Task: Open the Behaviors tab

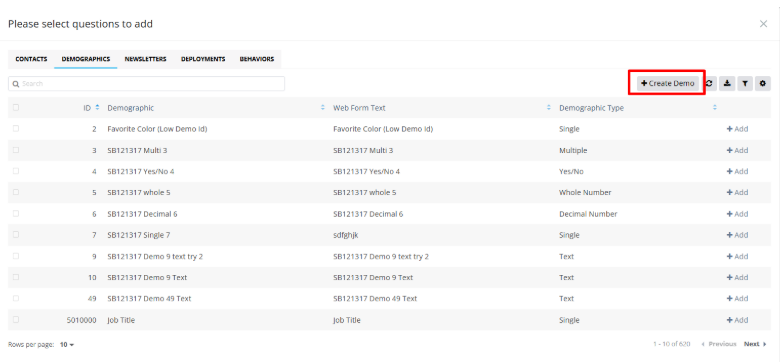Action: 257,59
